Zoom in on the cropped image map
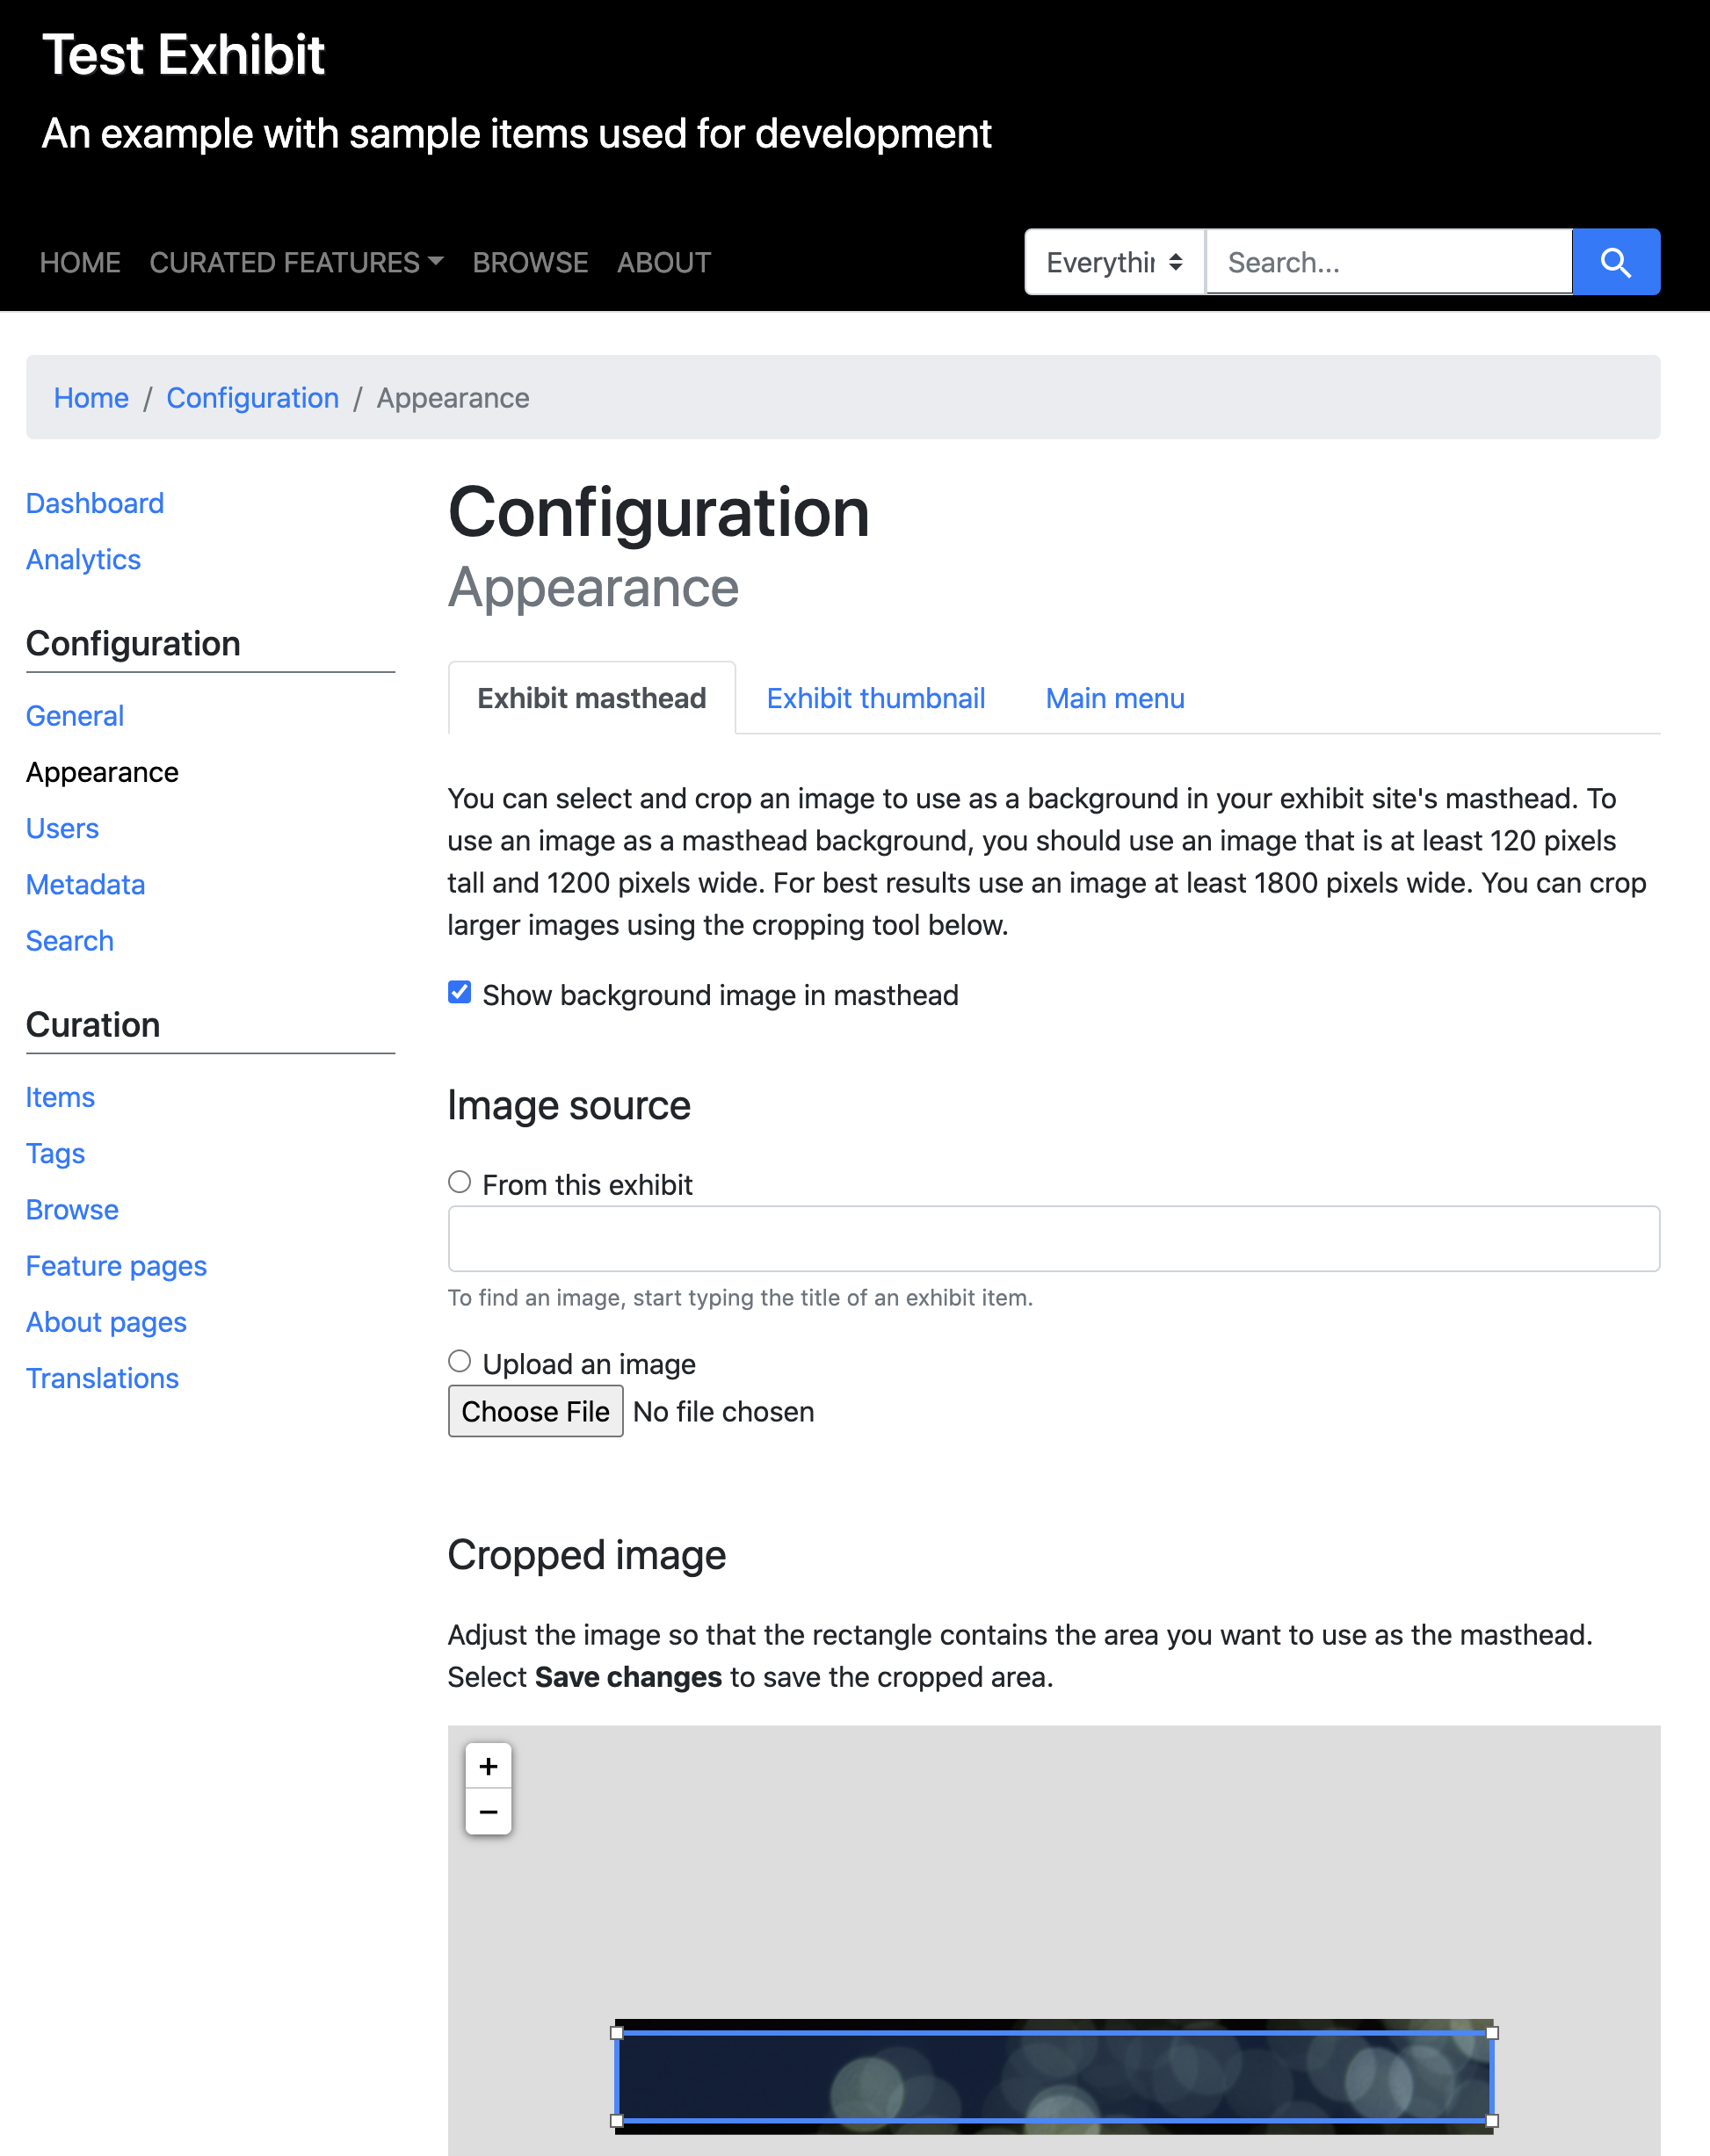This screenshot has width=1710, height=2156. click(488, 1766)
